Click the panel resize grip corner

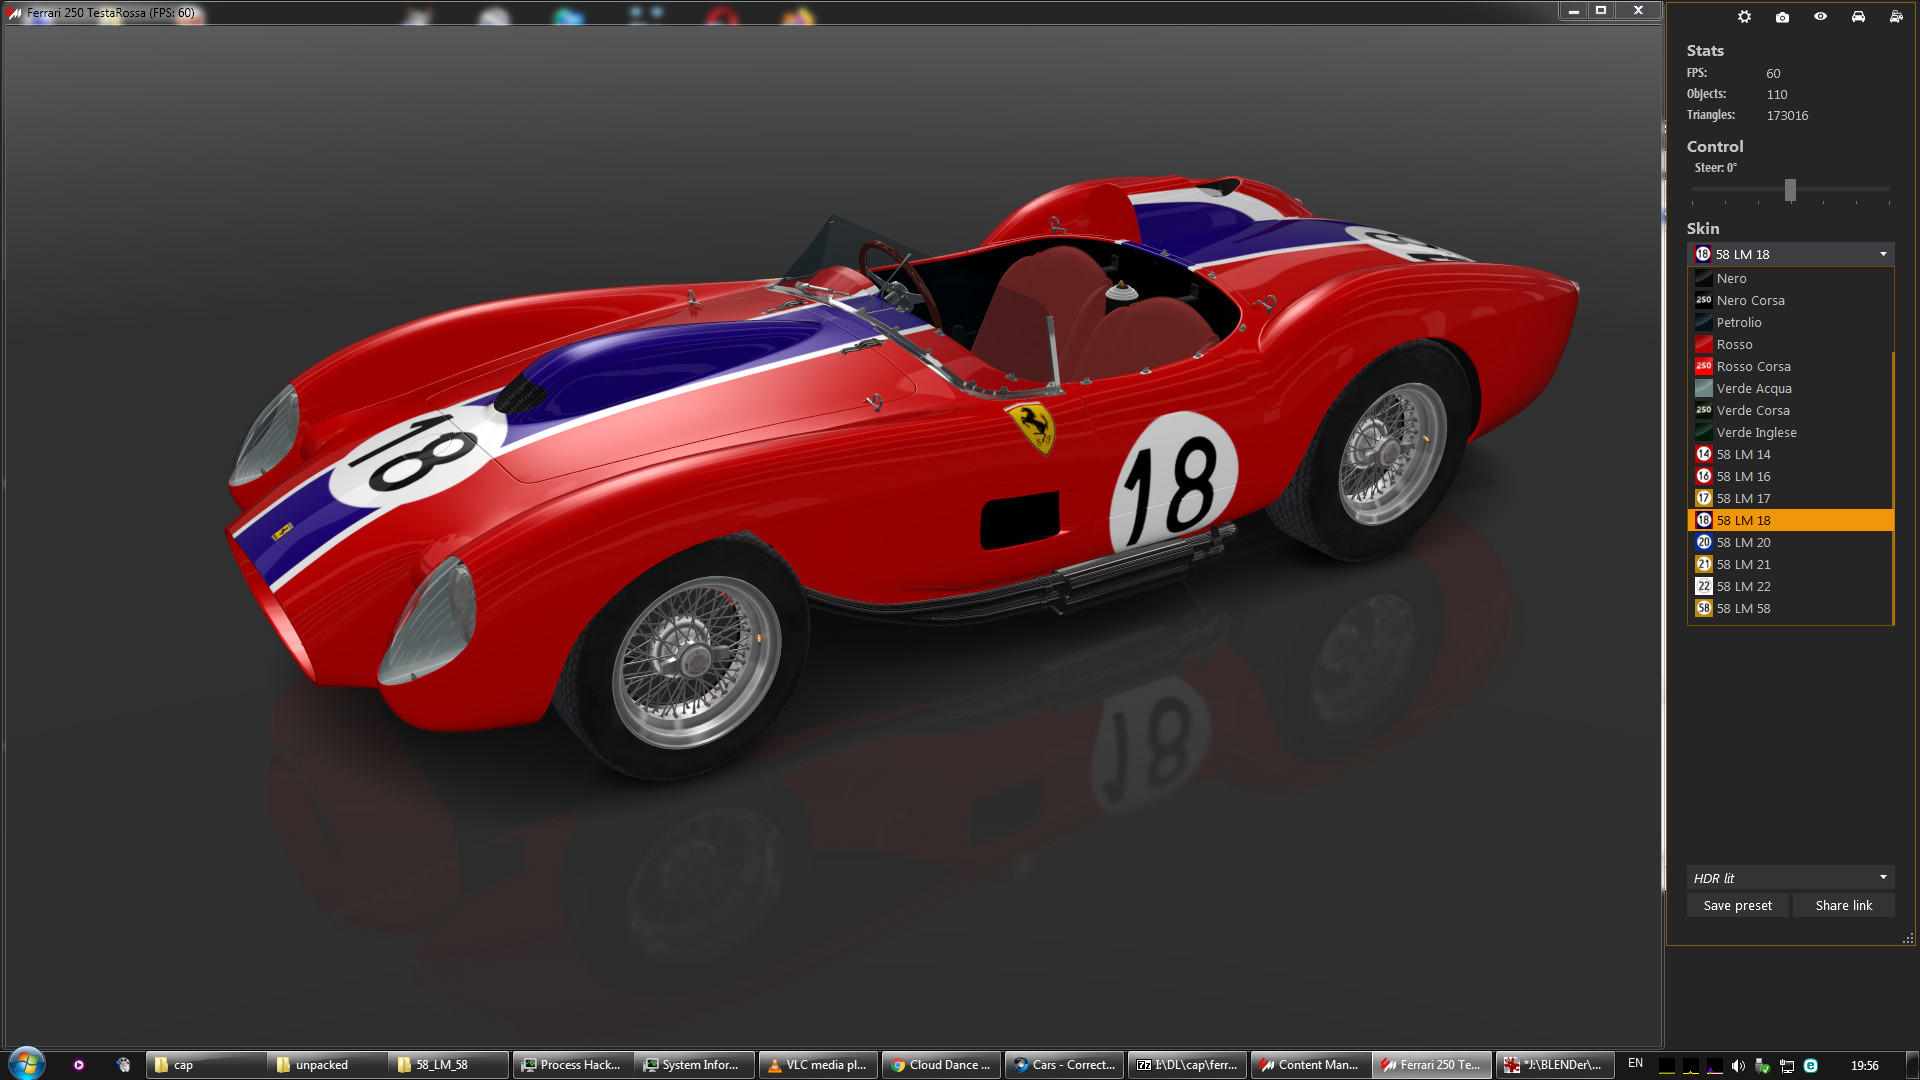(1908, 938)
